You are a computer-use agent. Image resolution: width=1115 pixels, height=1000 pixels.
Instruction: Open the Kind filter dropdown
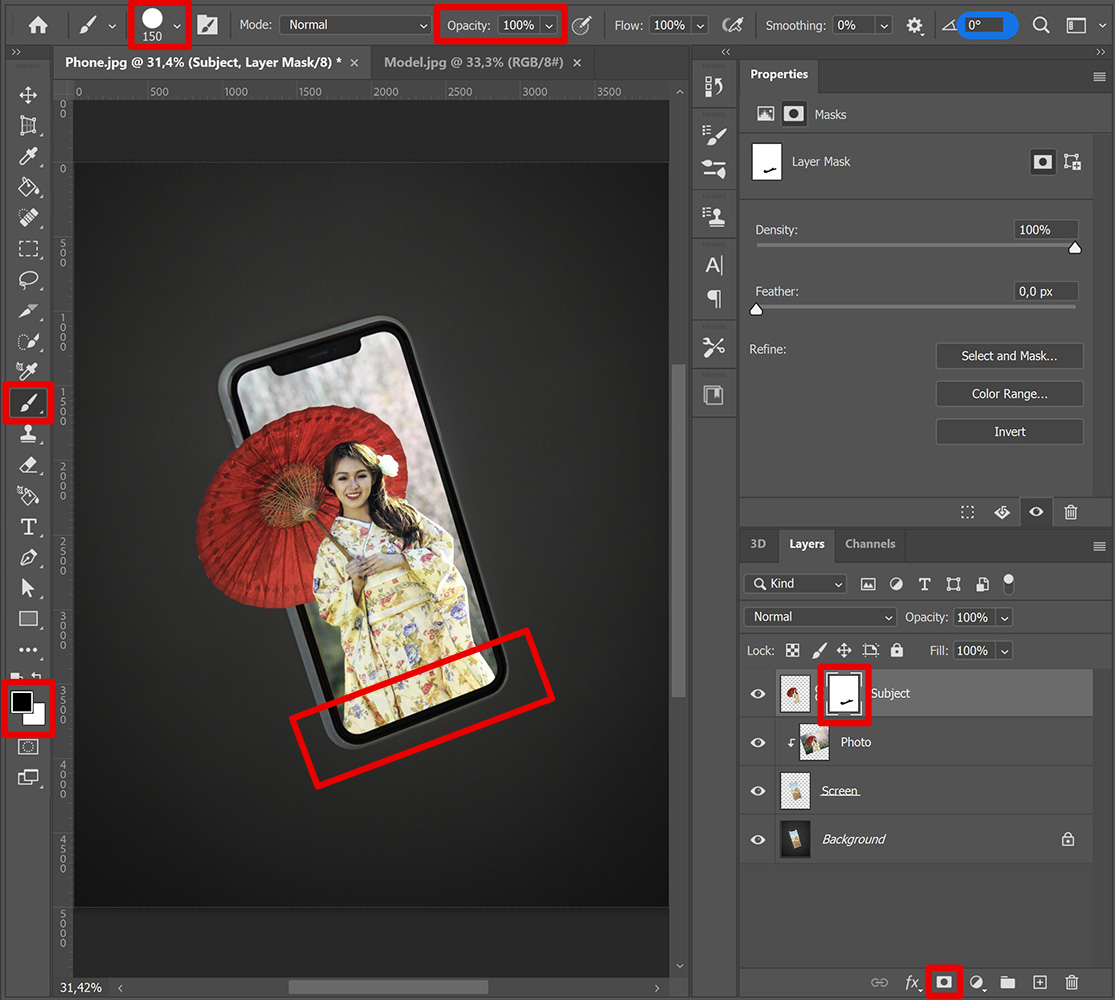click(x=794, y=583)
